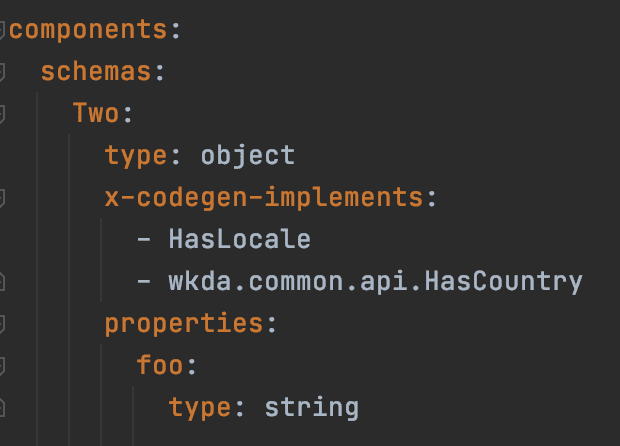Viewport: 620px width, 446px height.
Task: Click the HasLocale list entry
Action: click(239, 240)
